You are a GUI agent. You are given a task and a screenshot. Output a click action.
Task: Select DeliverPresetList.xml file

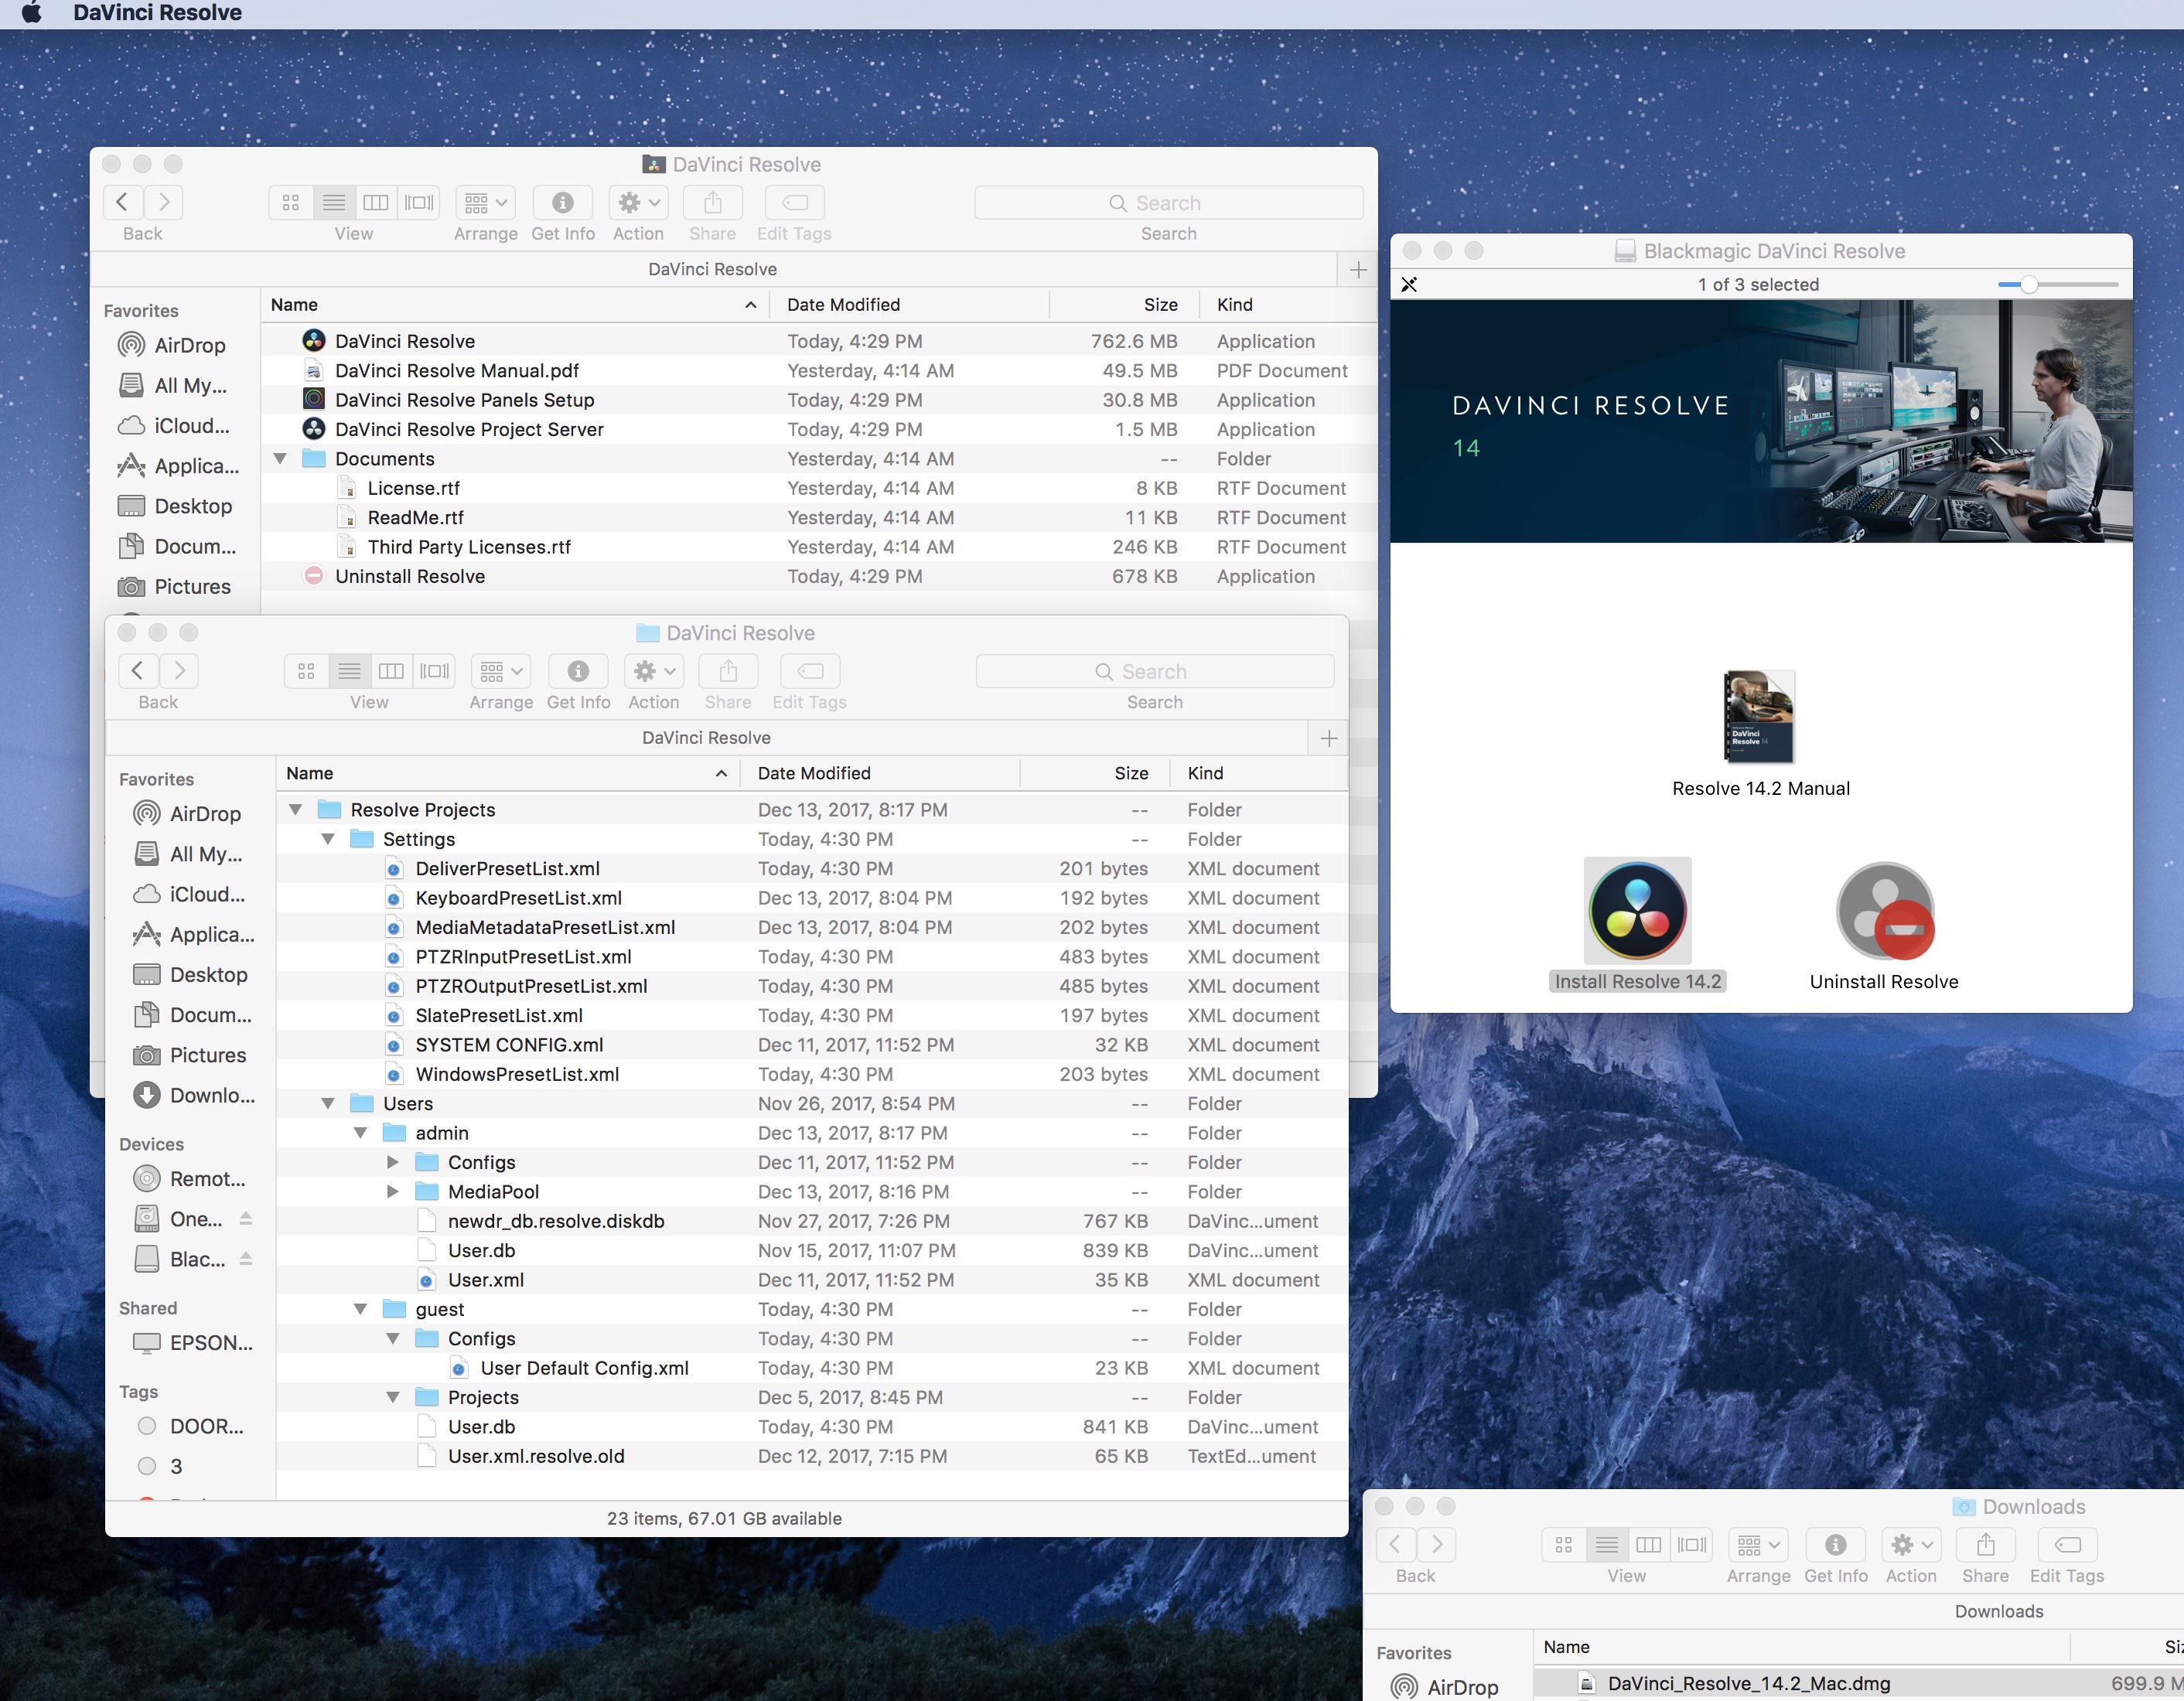812,869
